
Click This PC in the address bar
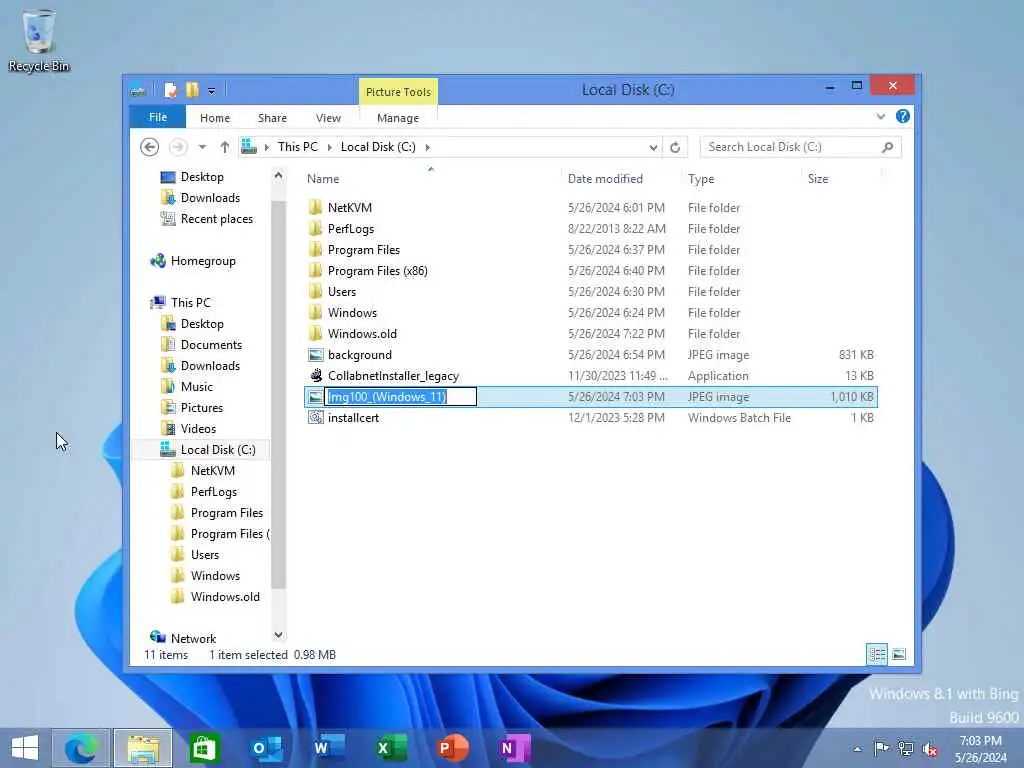[298, 147]
